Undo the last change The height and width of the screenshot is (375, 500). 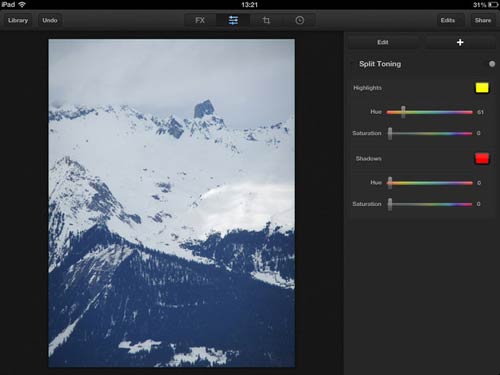[x=50, y=20]
